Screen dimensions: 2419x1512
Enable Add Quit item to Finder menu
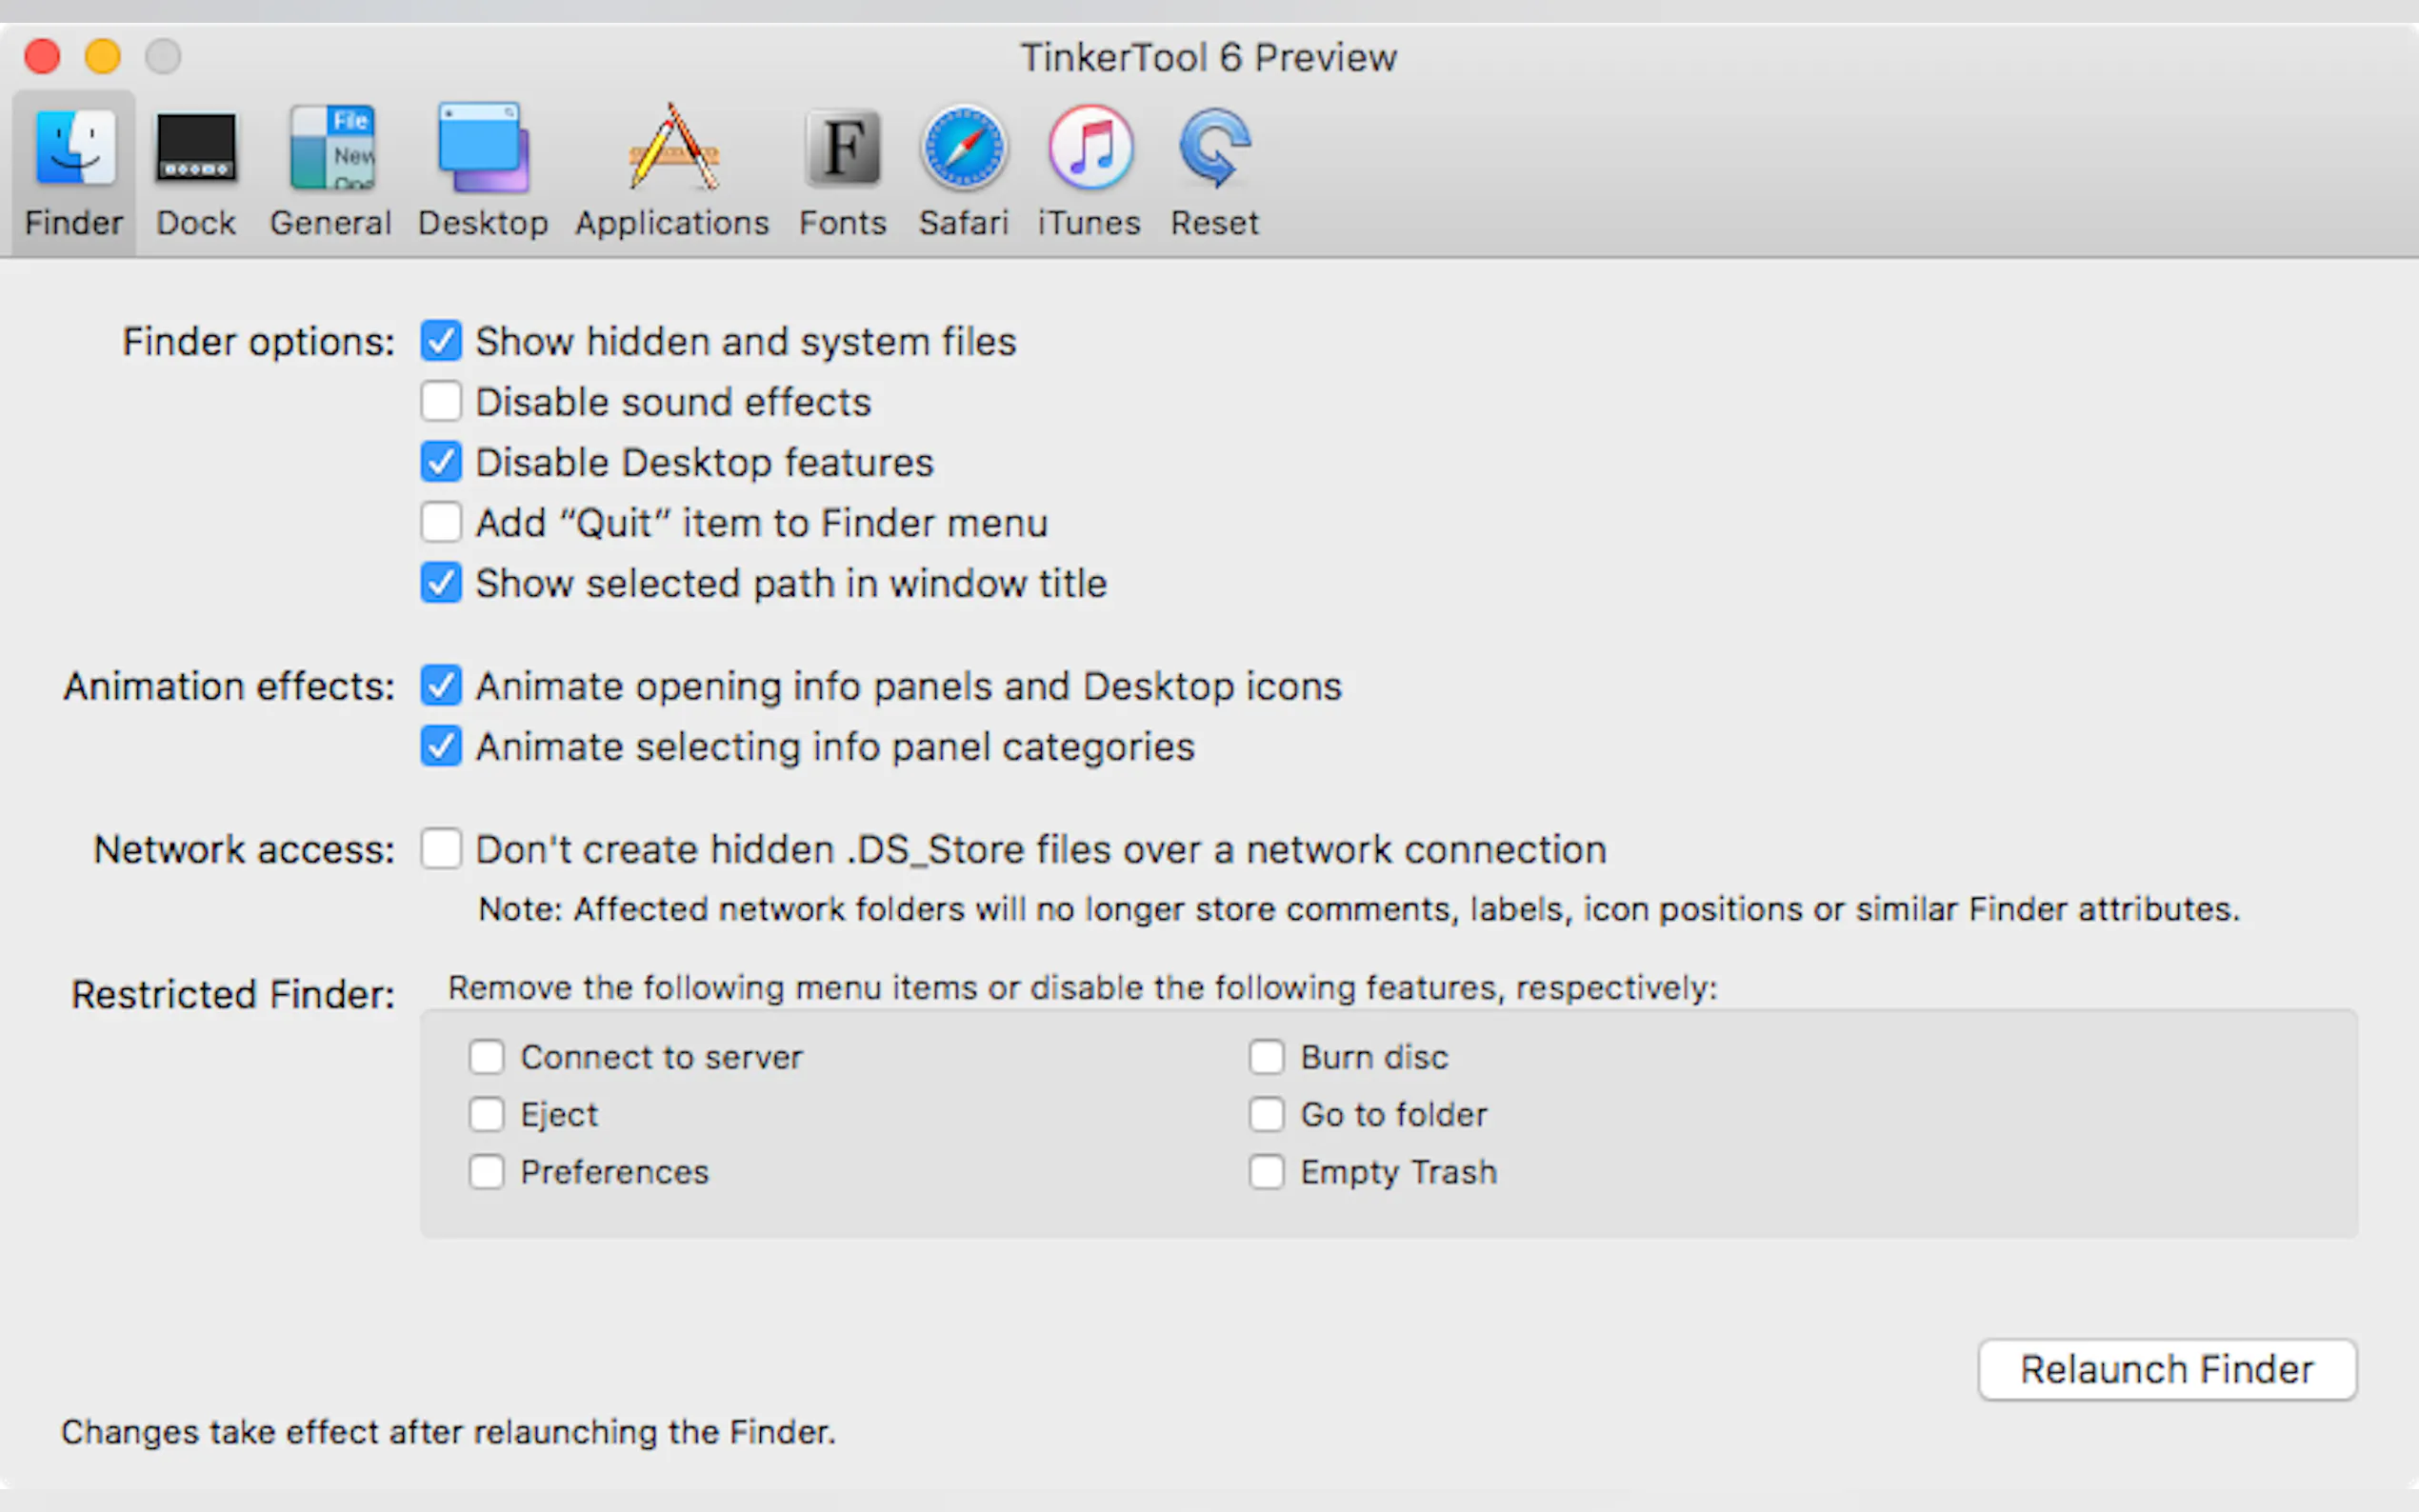click(441, 523)
